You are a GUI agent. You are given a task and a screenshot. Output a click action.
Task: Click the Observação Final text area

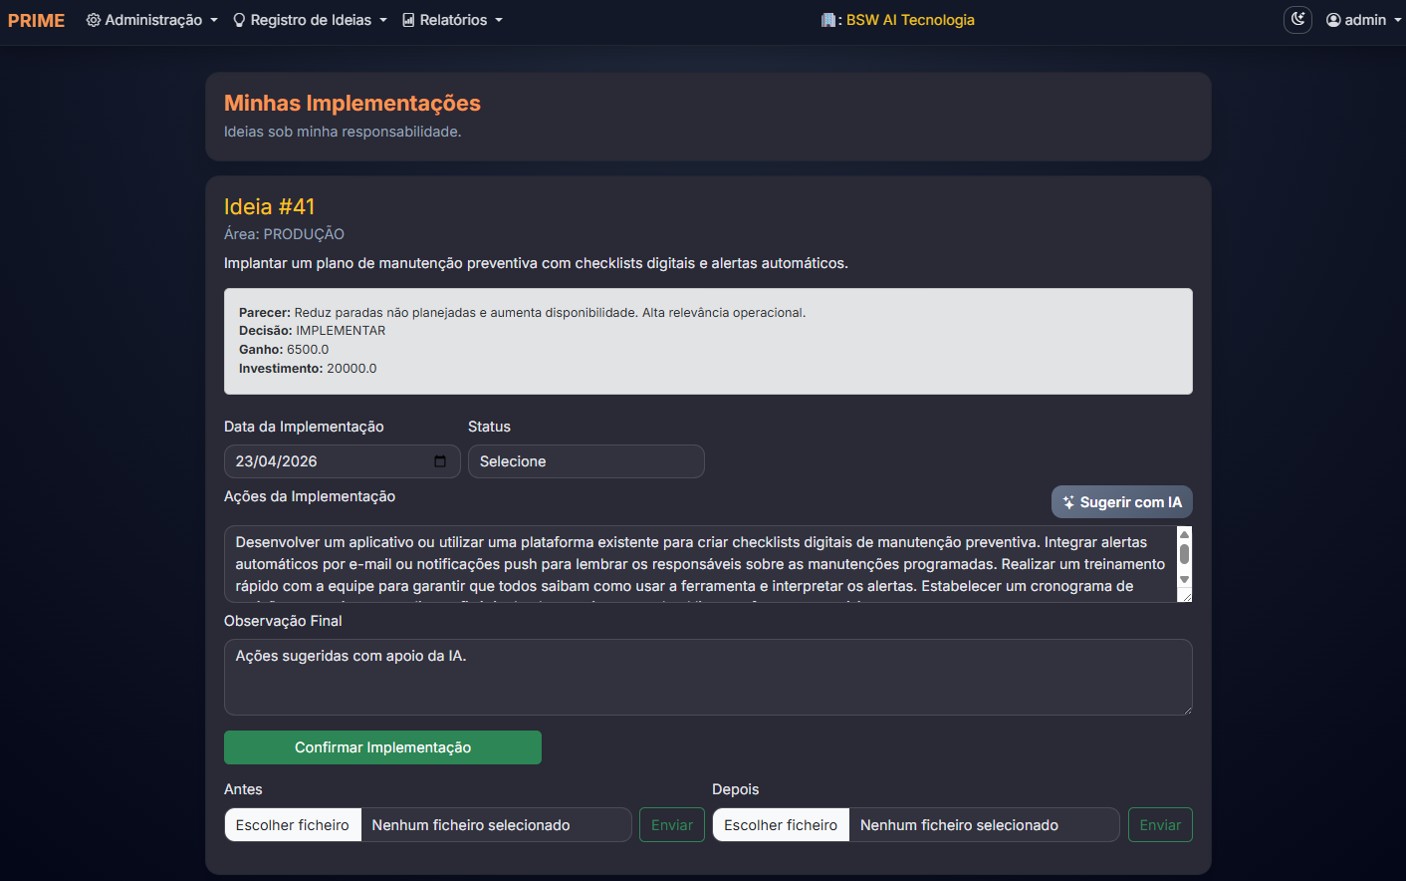tap(708, 677)
